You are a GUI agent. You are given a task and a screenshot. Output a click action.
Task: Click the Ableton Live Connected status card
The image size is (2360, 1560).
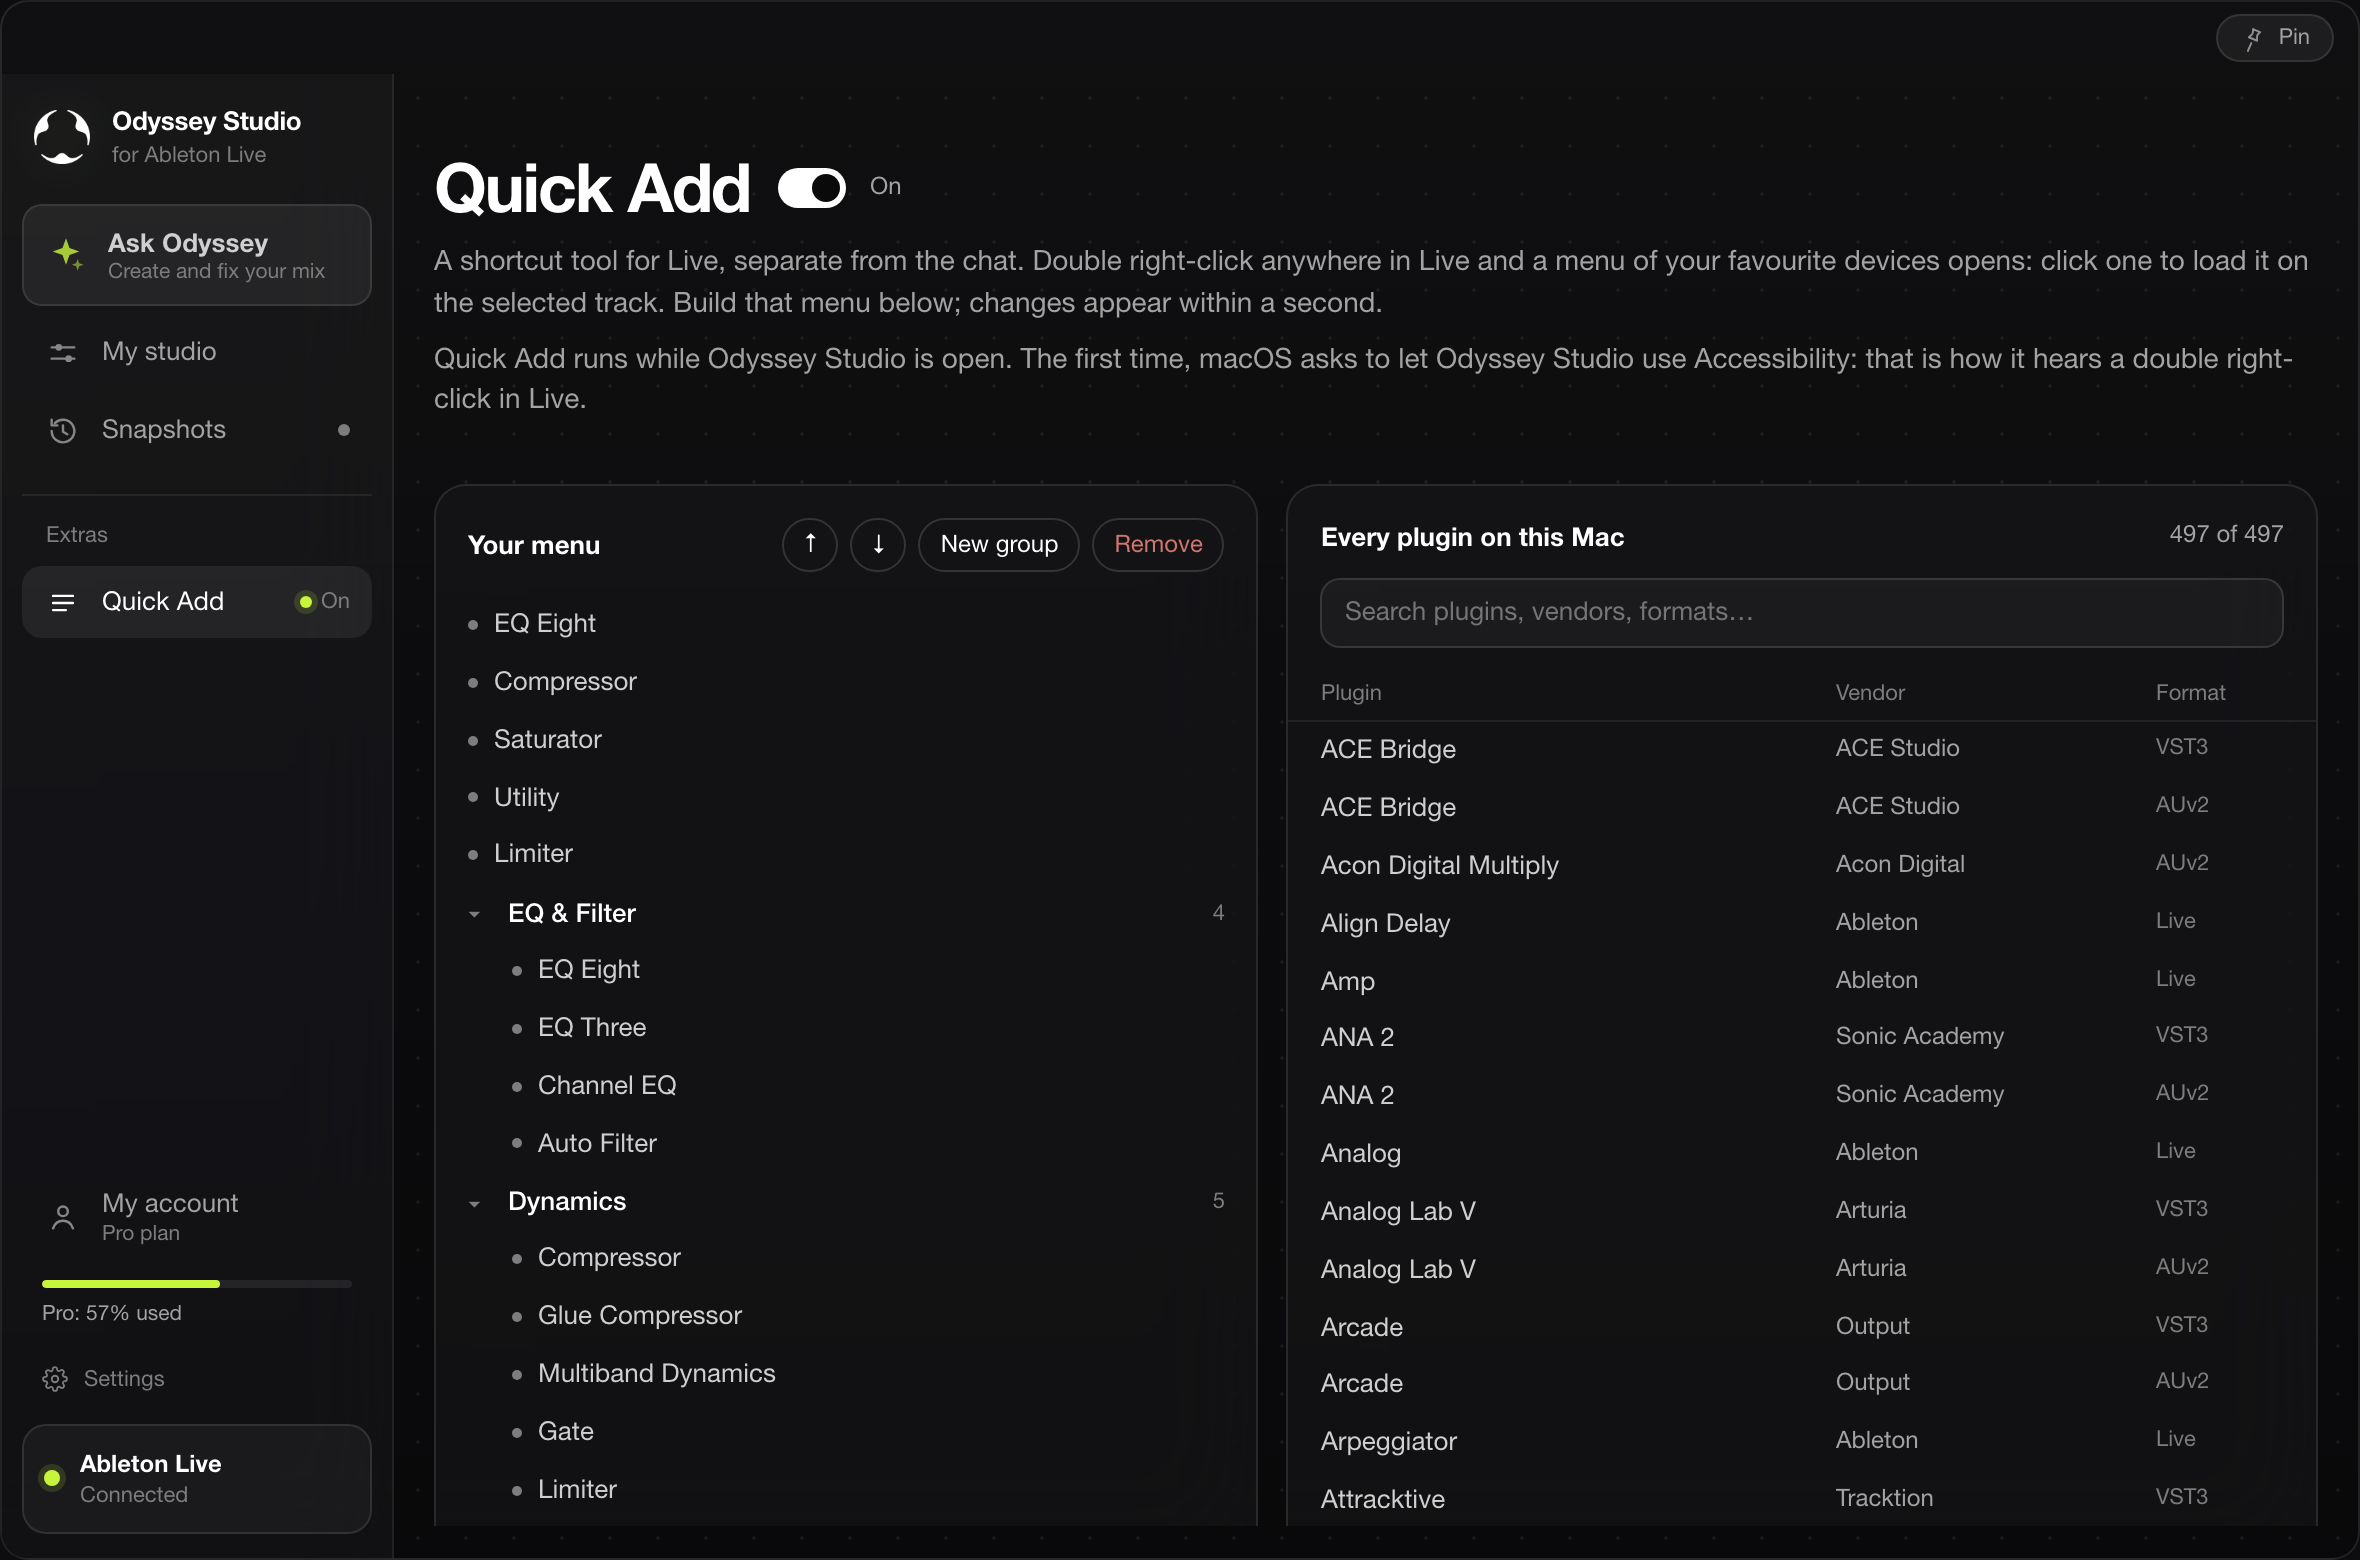pos(197,1478)
